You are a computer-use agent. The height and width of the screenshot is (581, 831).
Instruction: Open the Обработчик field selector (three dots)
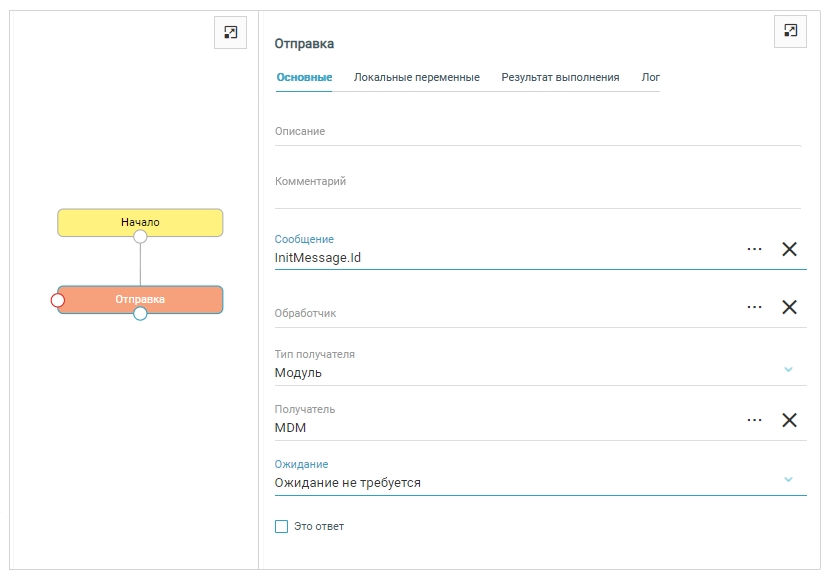pyautogui.click(x=754, y=307)
